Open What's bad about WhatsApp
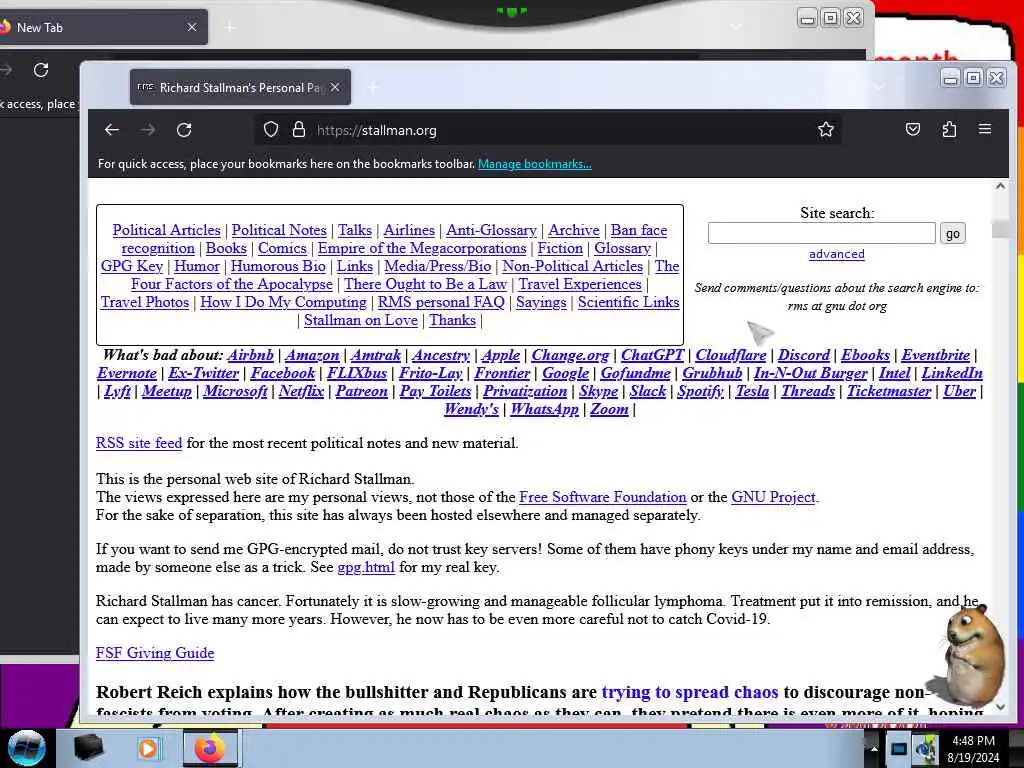Screen dimensions: 1024x768 pos(545,409)
